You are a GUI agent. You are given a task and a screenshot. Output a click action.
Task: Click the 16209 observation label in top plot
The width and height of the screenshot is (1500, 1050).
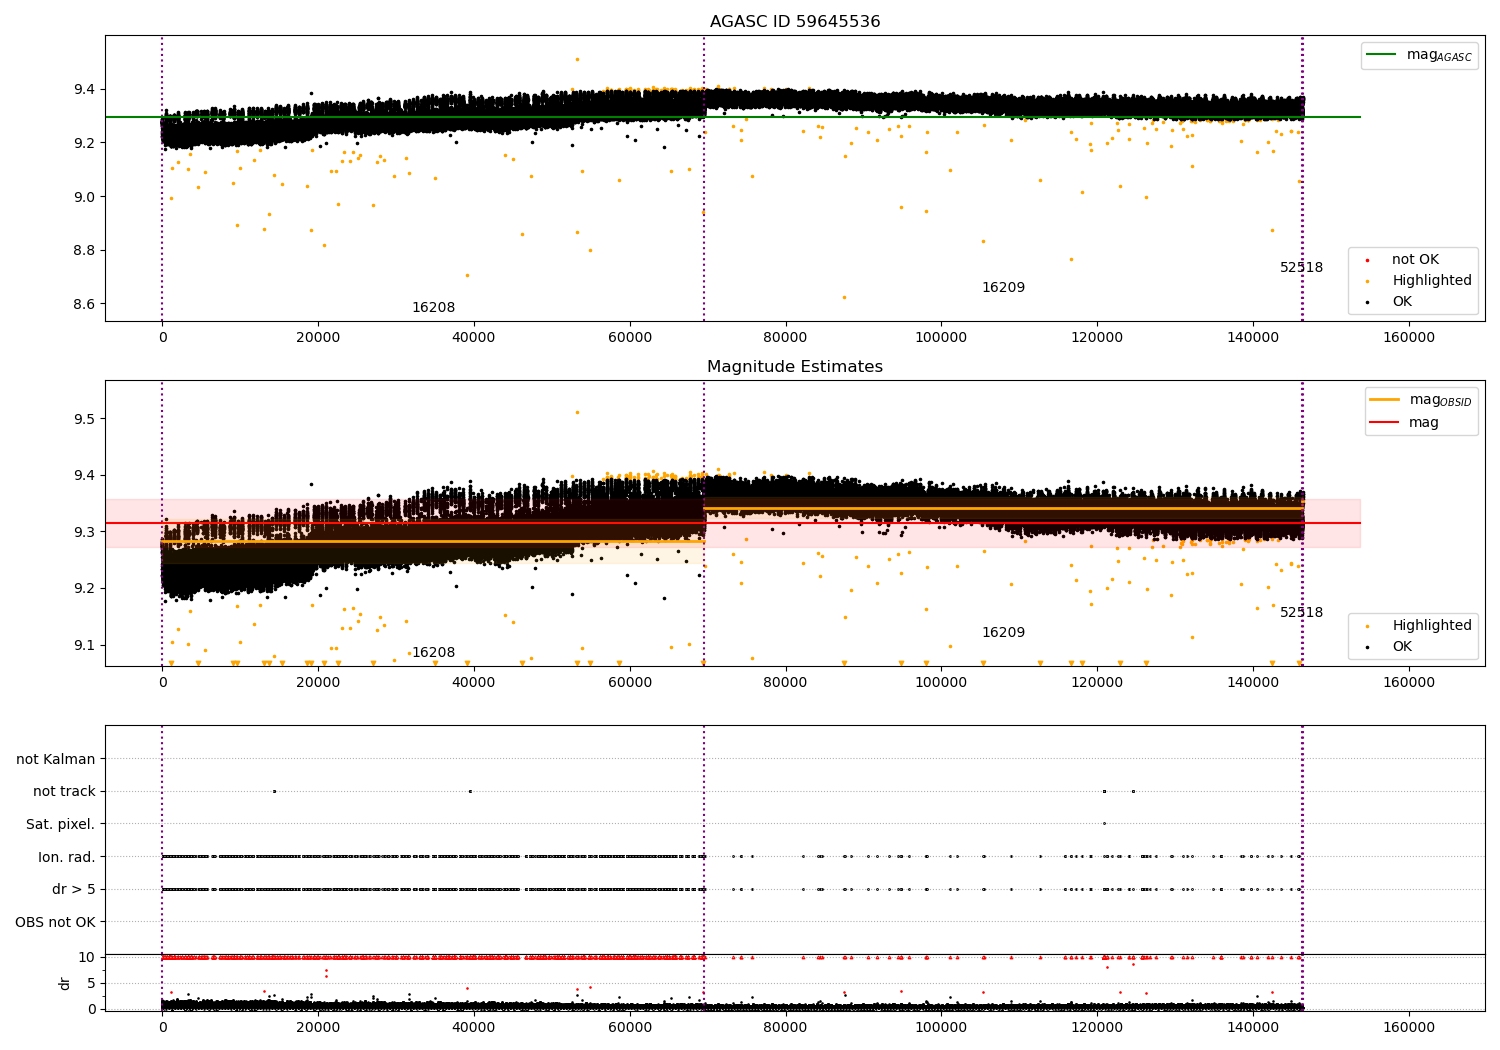(x=1003, y=288)
